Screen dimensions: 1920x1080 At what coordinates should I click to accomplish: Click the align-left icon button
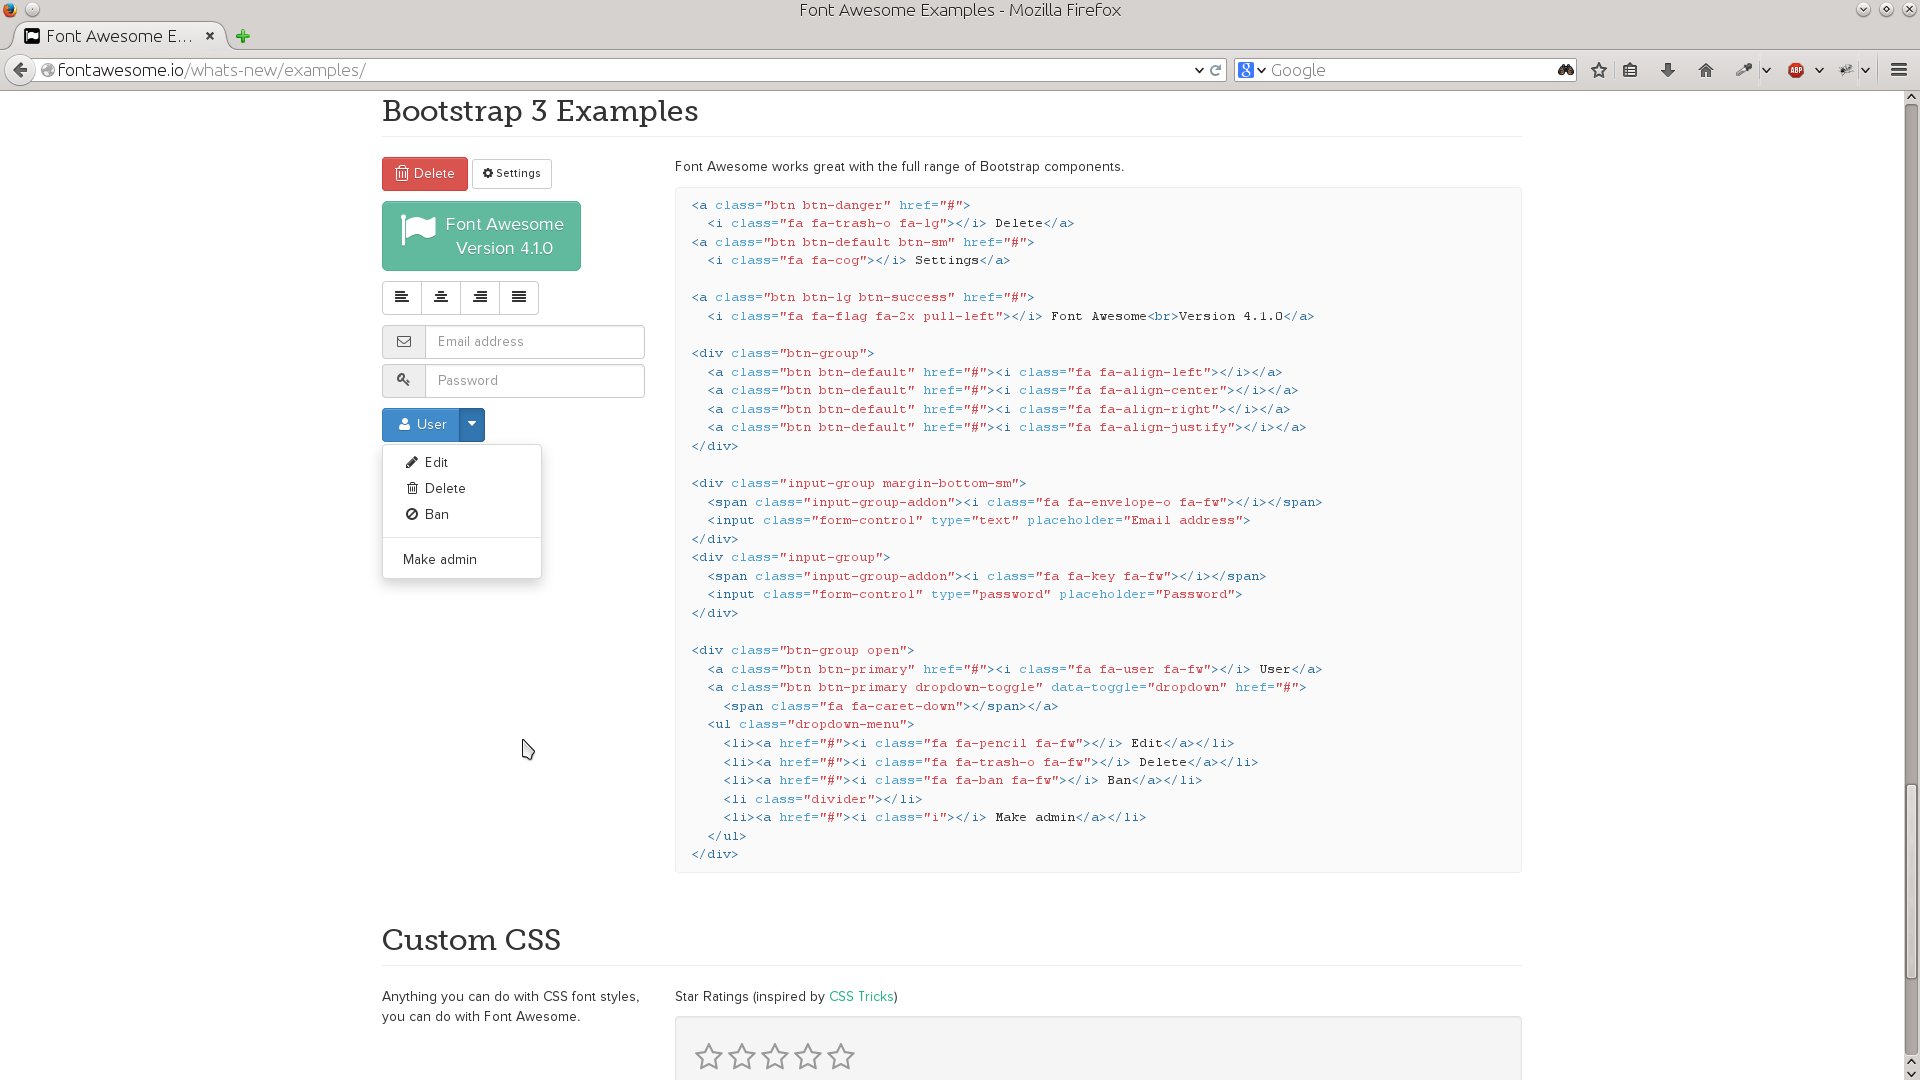pos(401,297)
